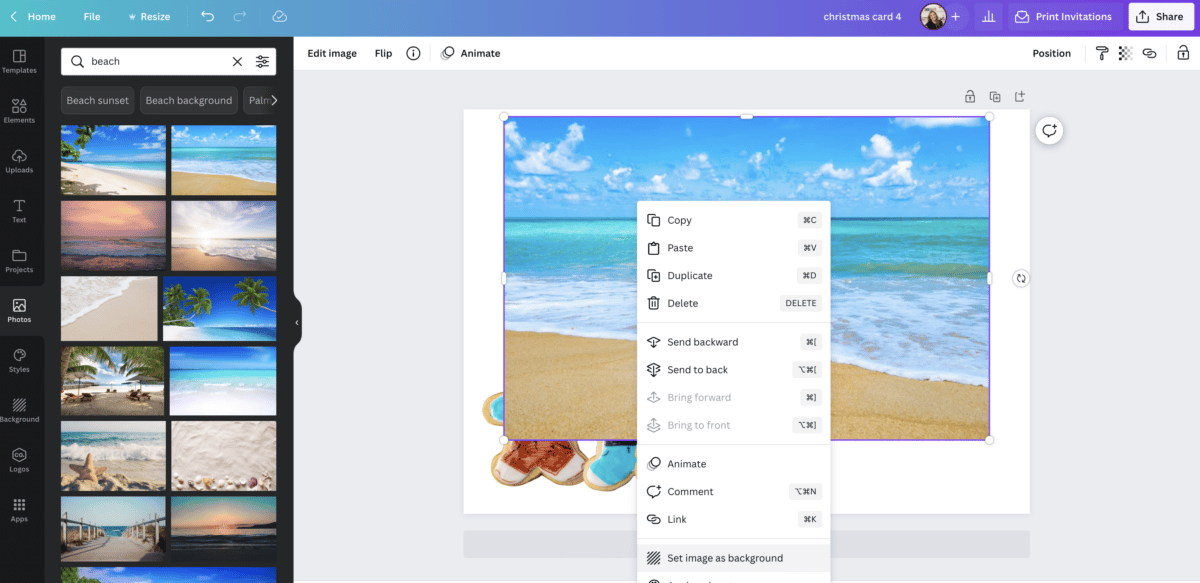Click the add comment bubble icon
Screen dimensions: 1200x583
point(1049,131)
